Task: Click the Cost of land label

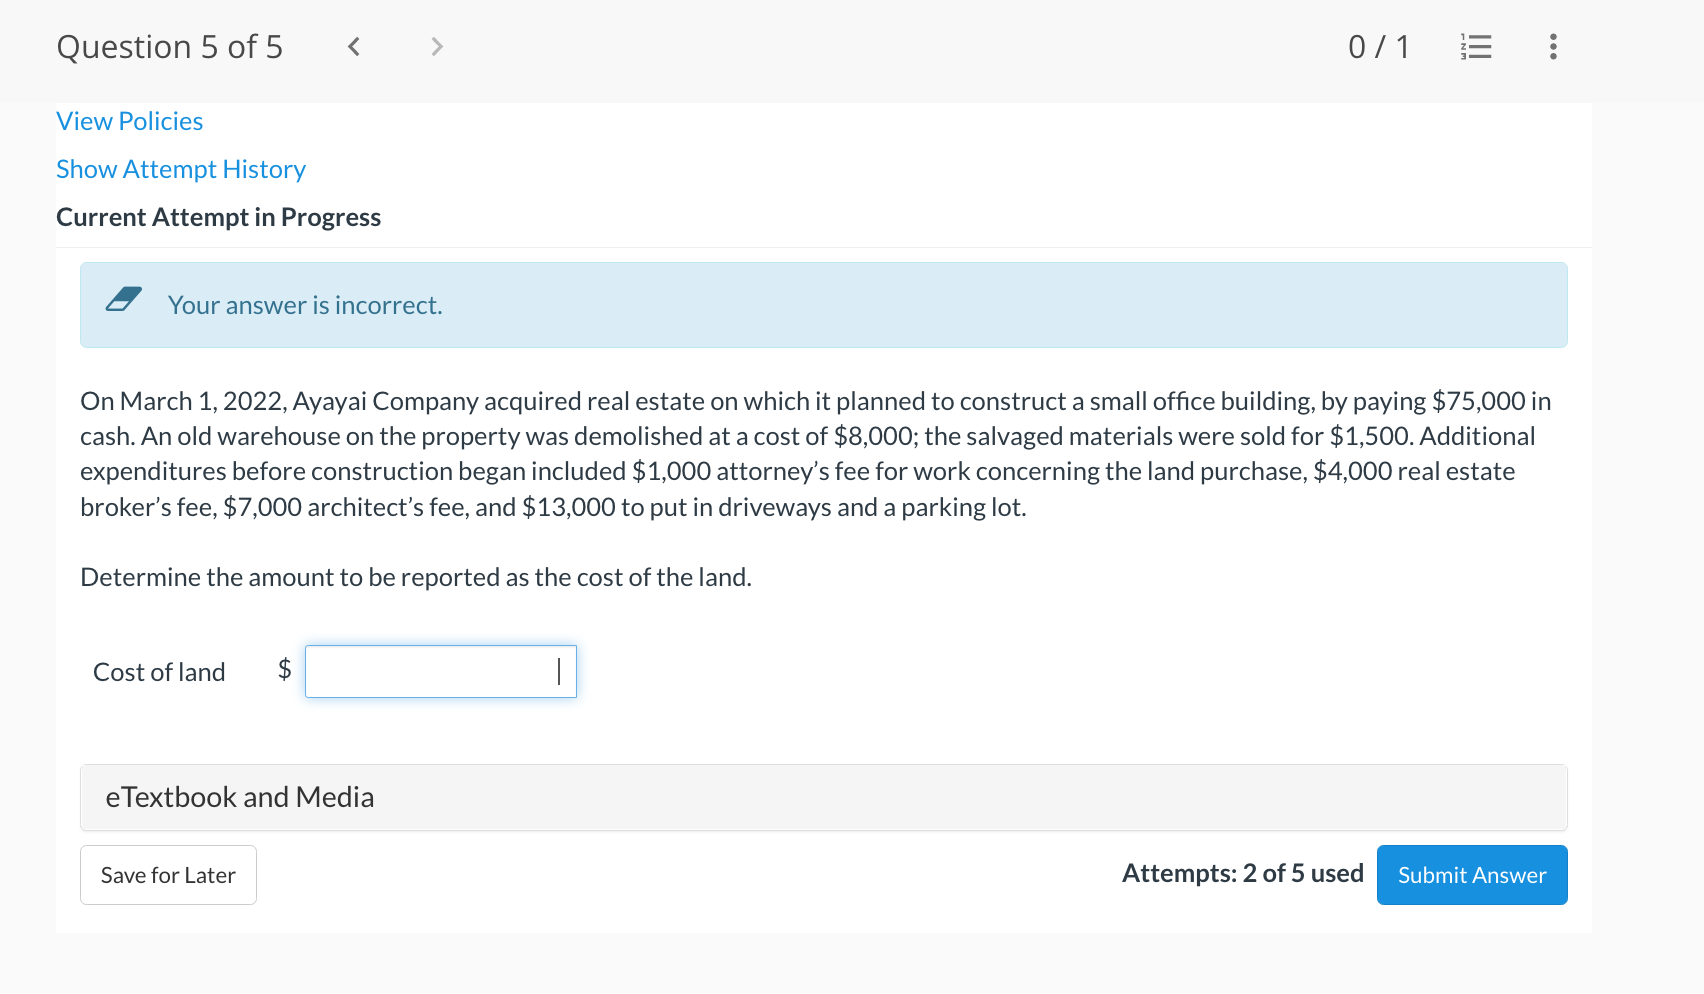Action: click(x=159, y=671)
